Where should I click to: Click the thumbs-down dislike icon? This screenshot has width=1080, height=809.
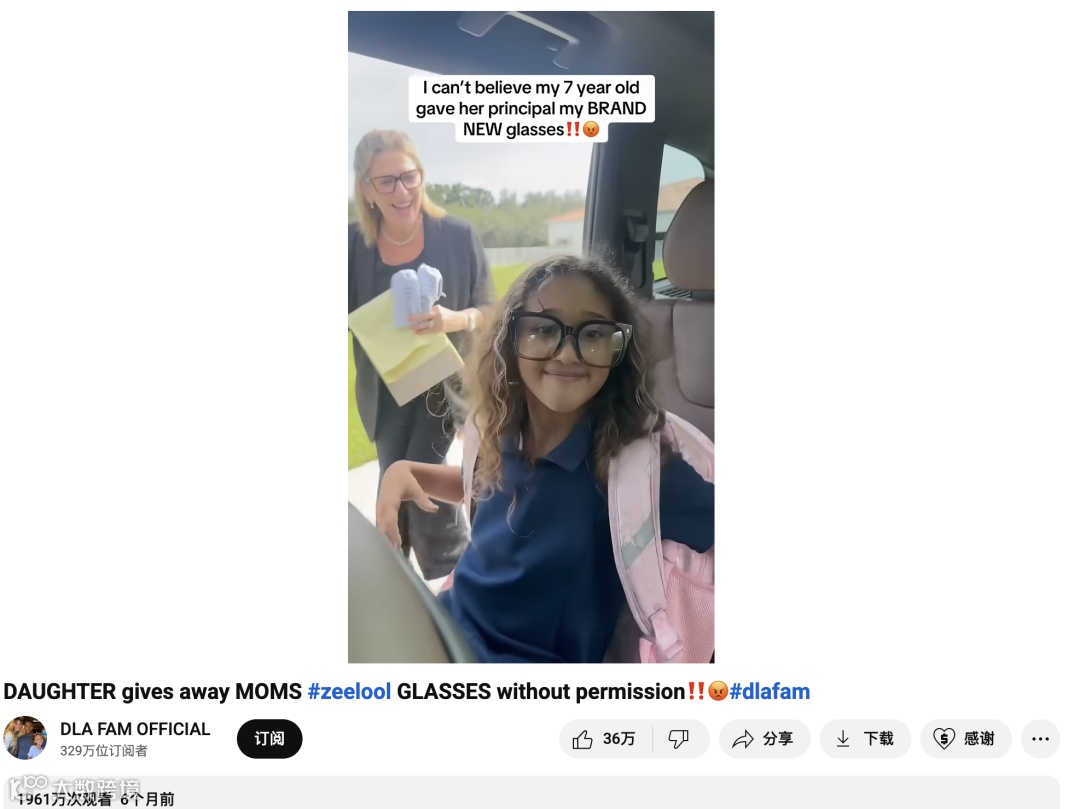coord(678,739)
